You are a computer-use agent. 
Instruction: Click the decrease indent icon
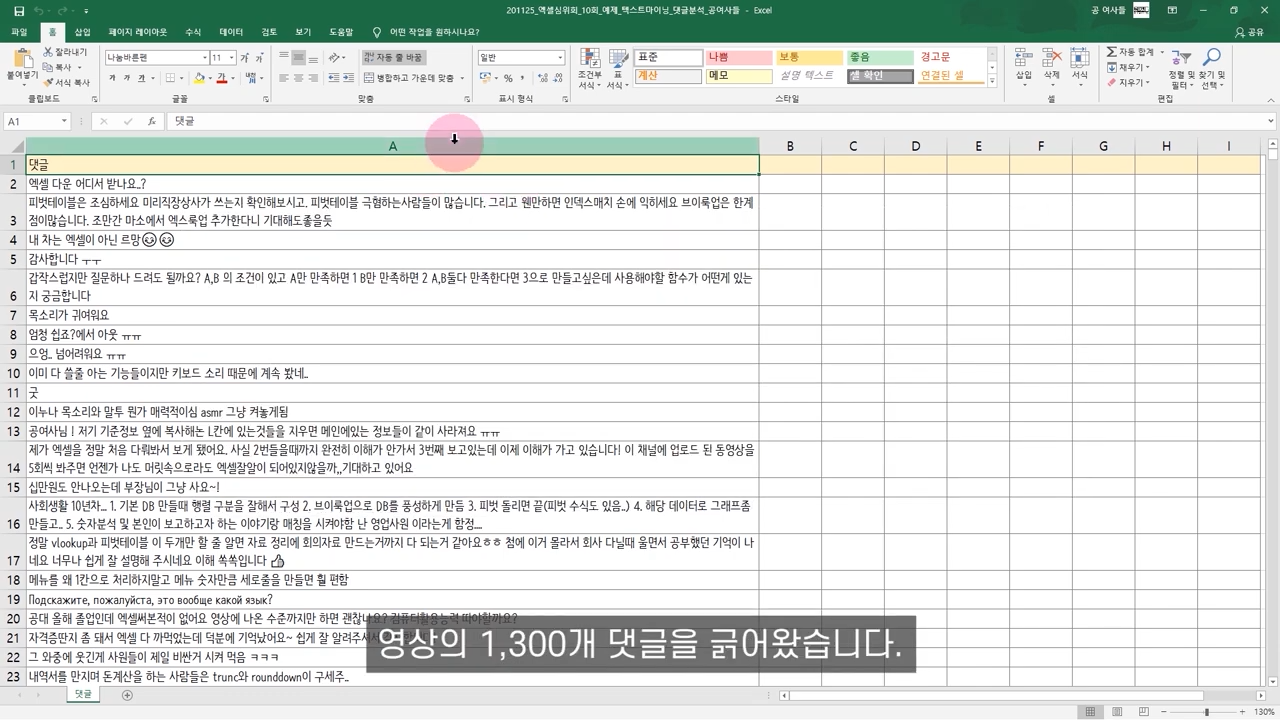click(332, 78)
